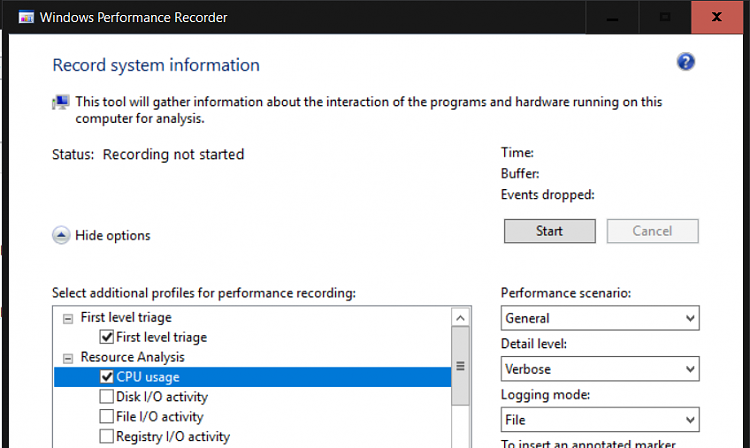The image size is (750, 448).
Task: Select the Registry I/O activity row text
Action: pos(173,437)
